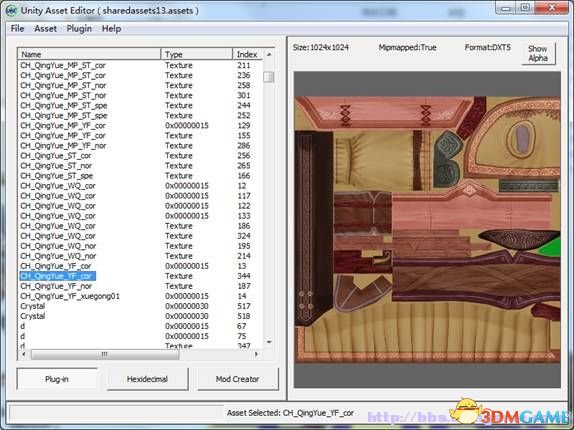Select the CH_QingYue_MP_YF_nor row
This screenshot has height=430, width=574.
coord(140,146)
